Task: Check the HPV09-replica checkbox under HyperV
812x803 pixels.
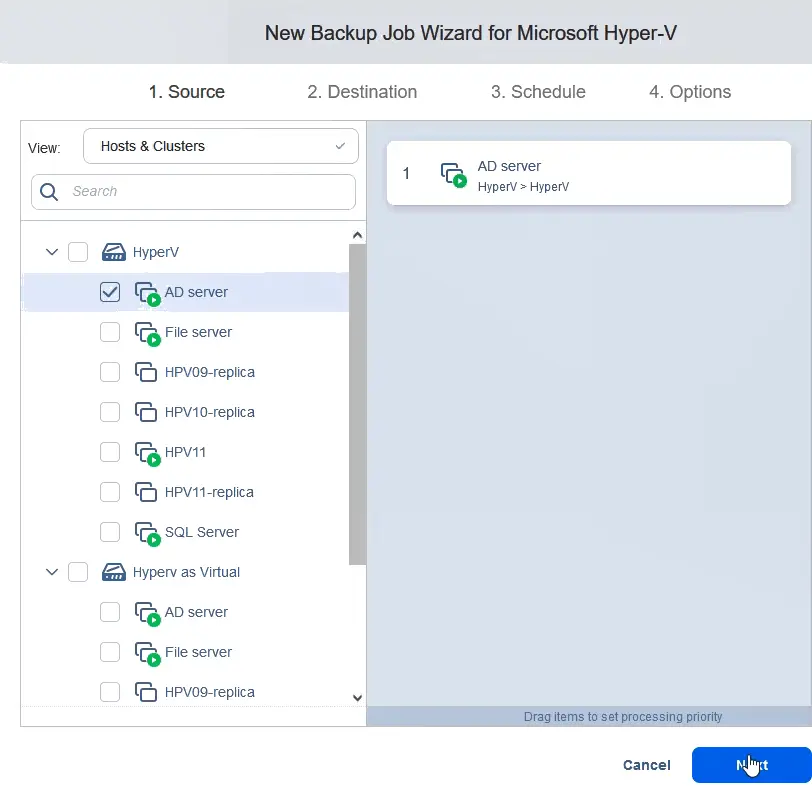Action: (x=110, y=372)
